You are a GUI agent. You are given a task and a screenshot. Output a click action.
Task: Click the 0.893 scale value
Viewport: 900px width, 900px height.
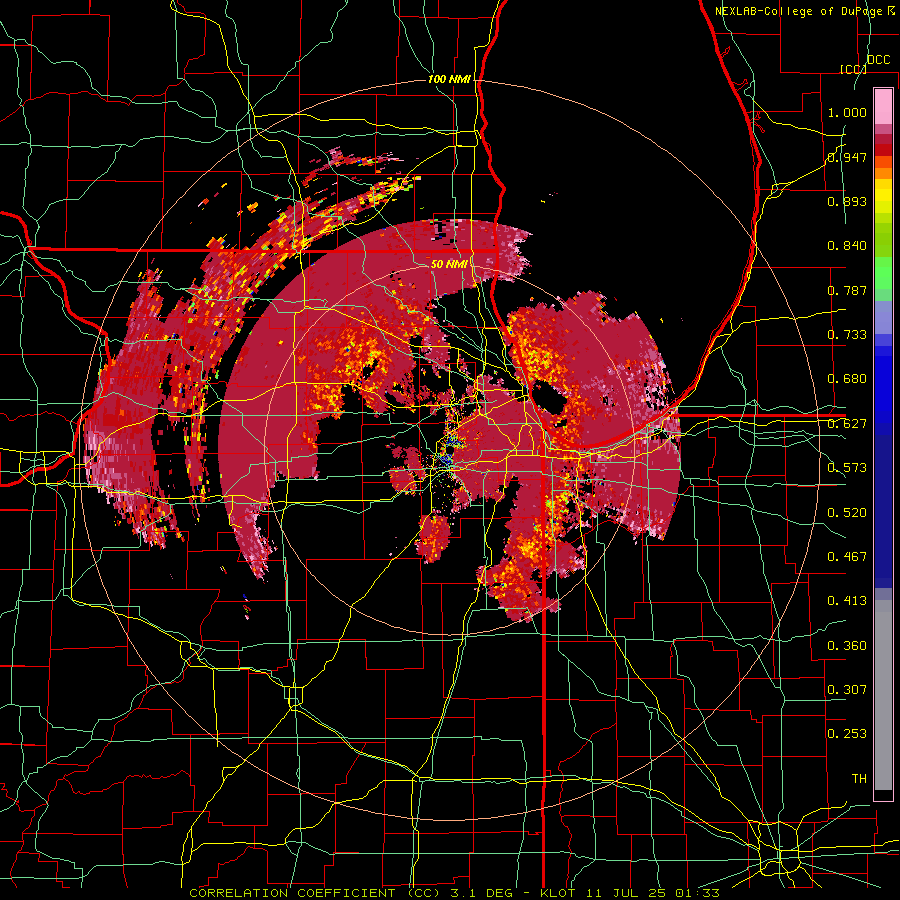[x=847, y=201]
